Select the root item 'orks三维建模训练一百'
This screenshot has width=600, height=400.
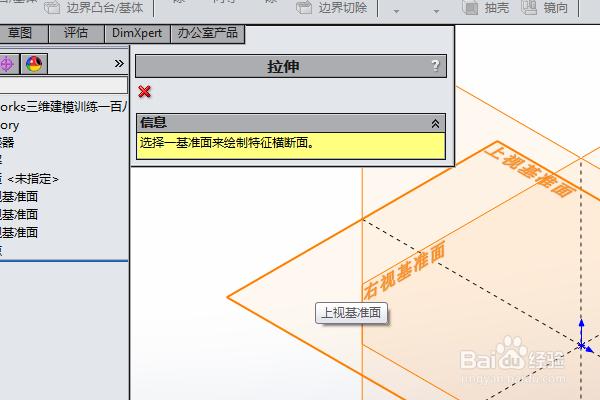click(x=64, y=107)
